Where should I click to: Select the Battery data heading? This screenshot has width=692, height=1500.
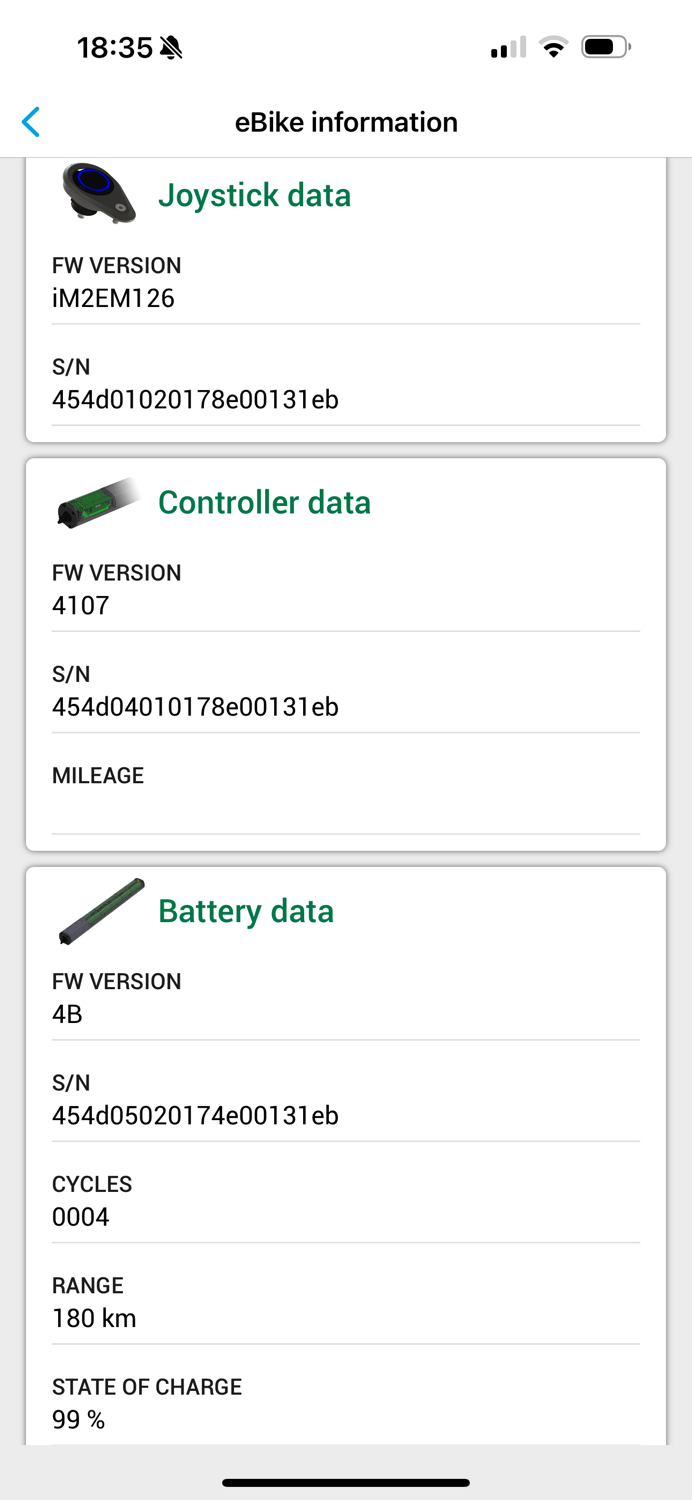pyautogui.click(x=246, y=911)
